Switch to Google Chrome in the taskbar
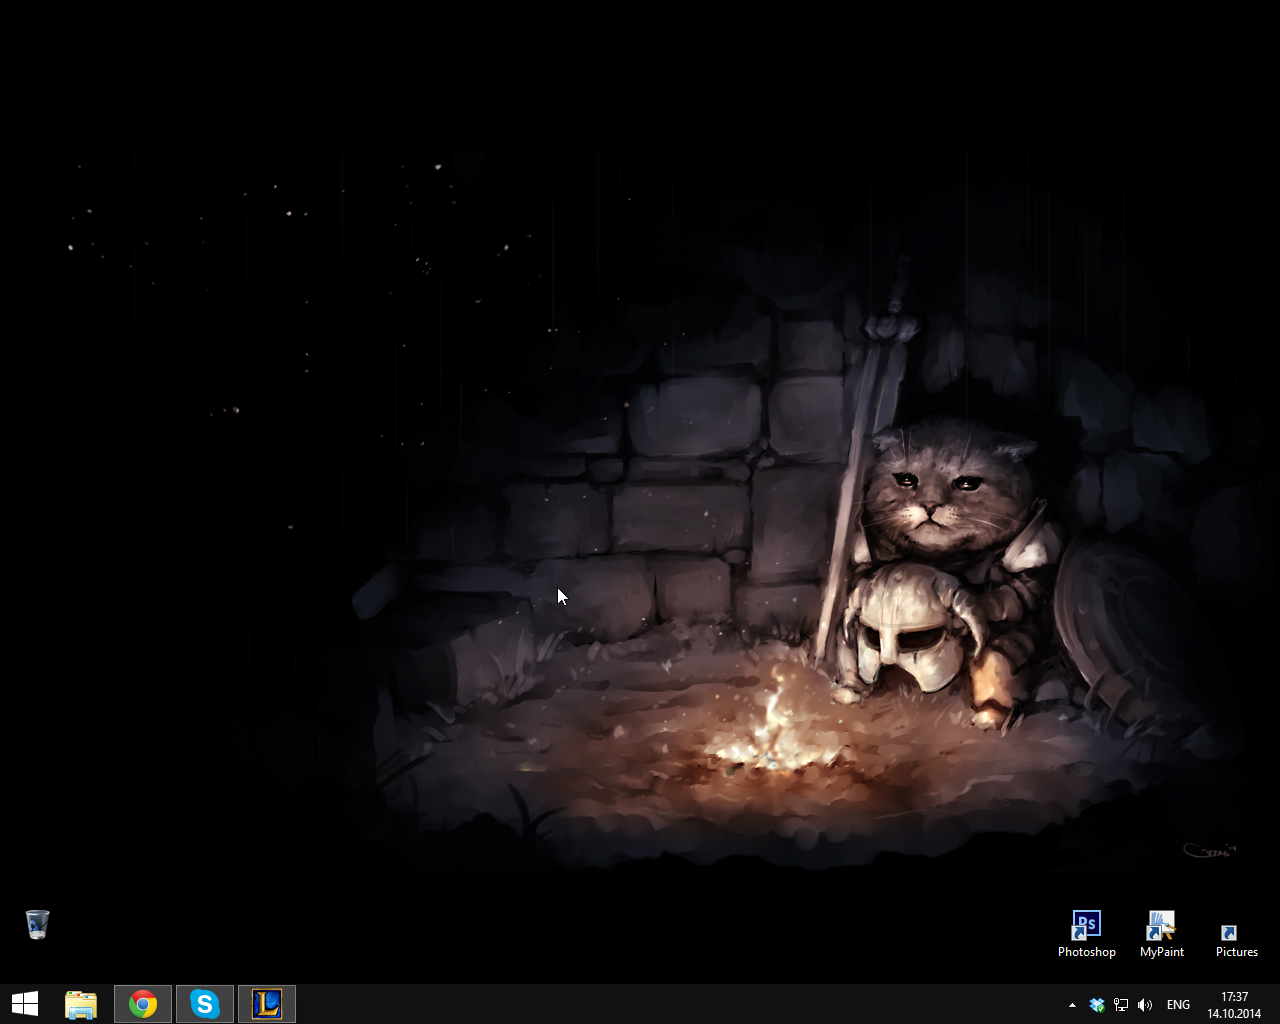The height and width of the screenshot is (1024, 1280). 143,1004
